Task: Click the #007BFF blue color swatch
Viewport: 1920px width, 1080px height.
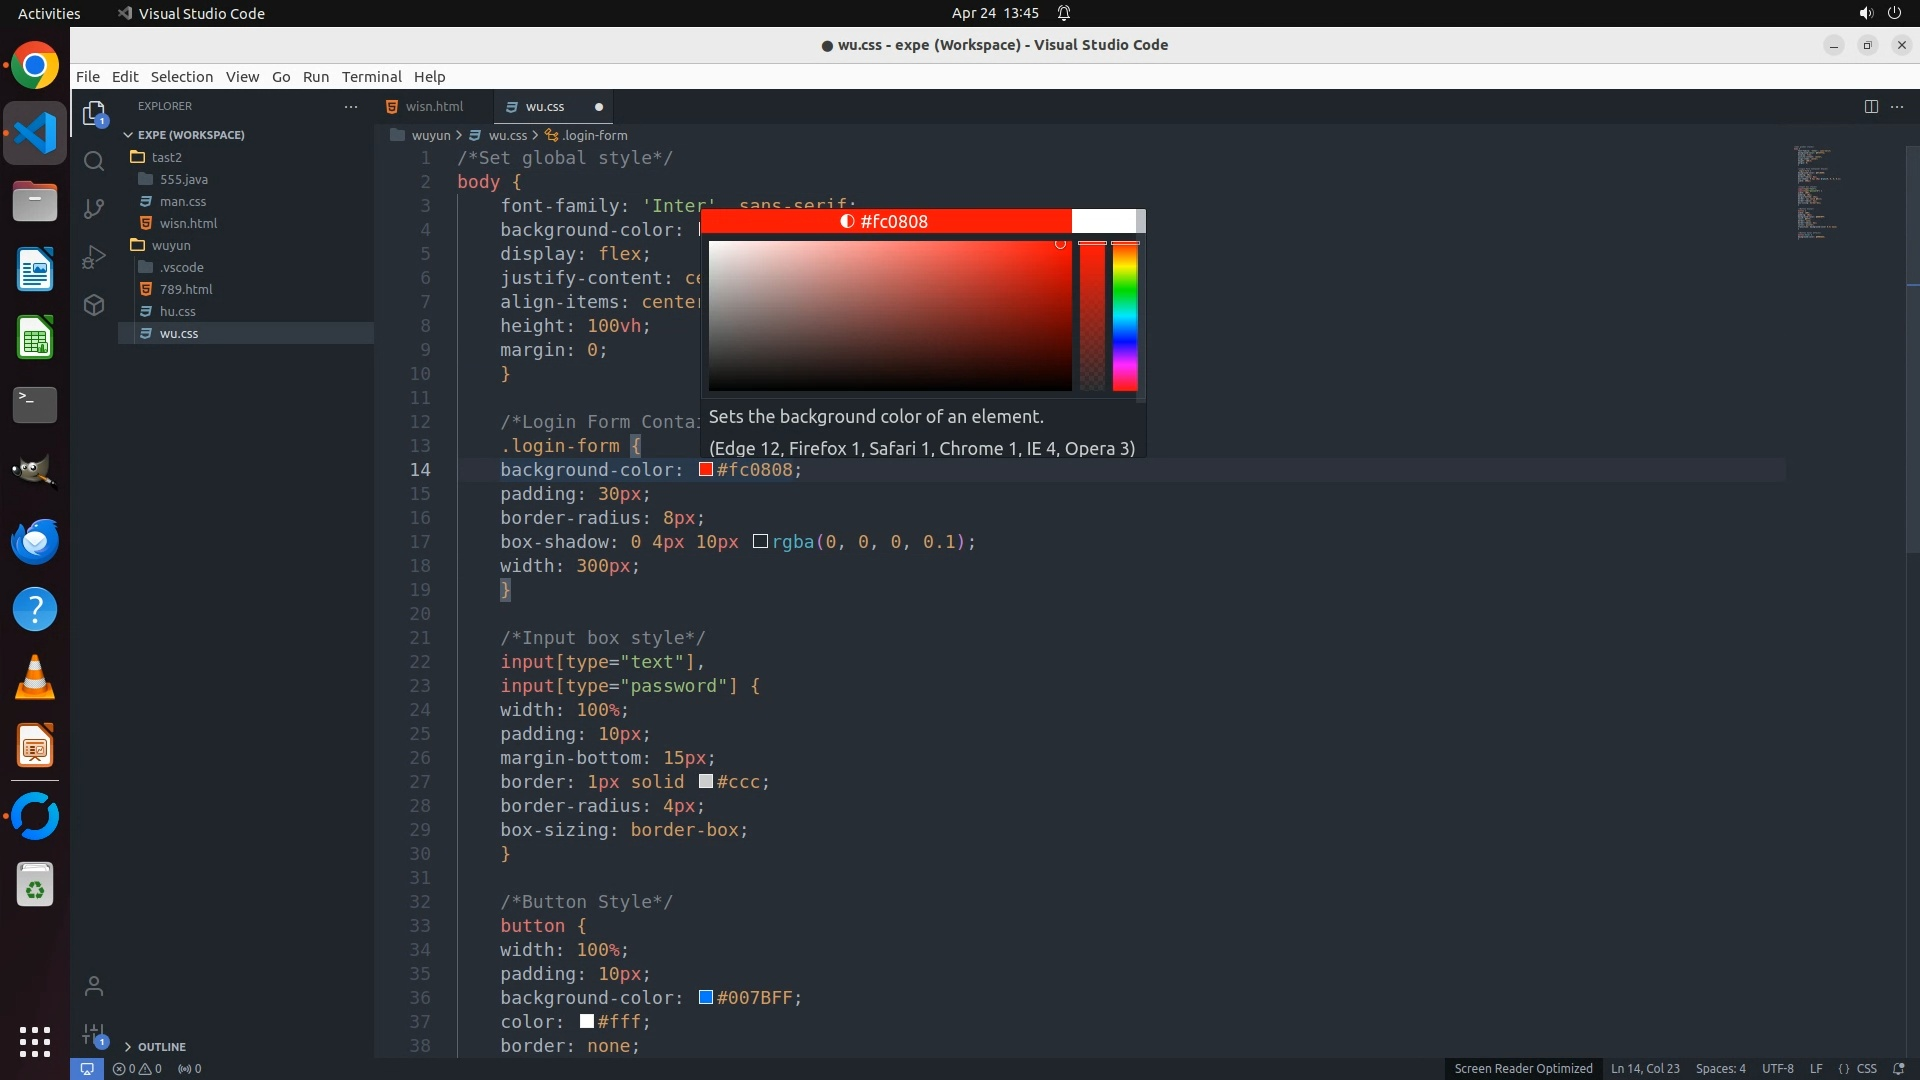Action: pyautogui.click(x=706, y=997)
